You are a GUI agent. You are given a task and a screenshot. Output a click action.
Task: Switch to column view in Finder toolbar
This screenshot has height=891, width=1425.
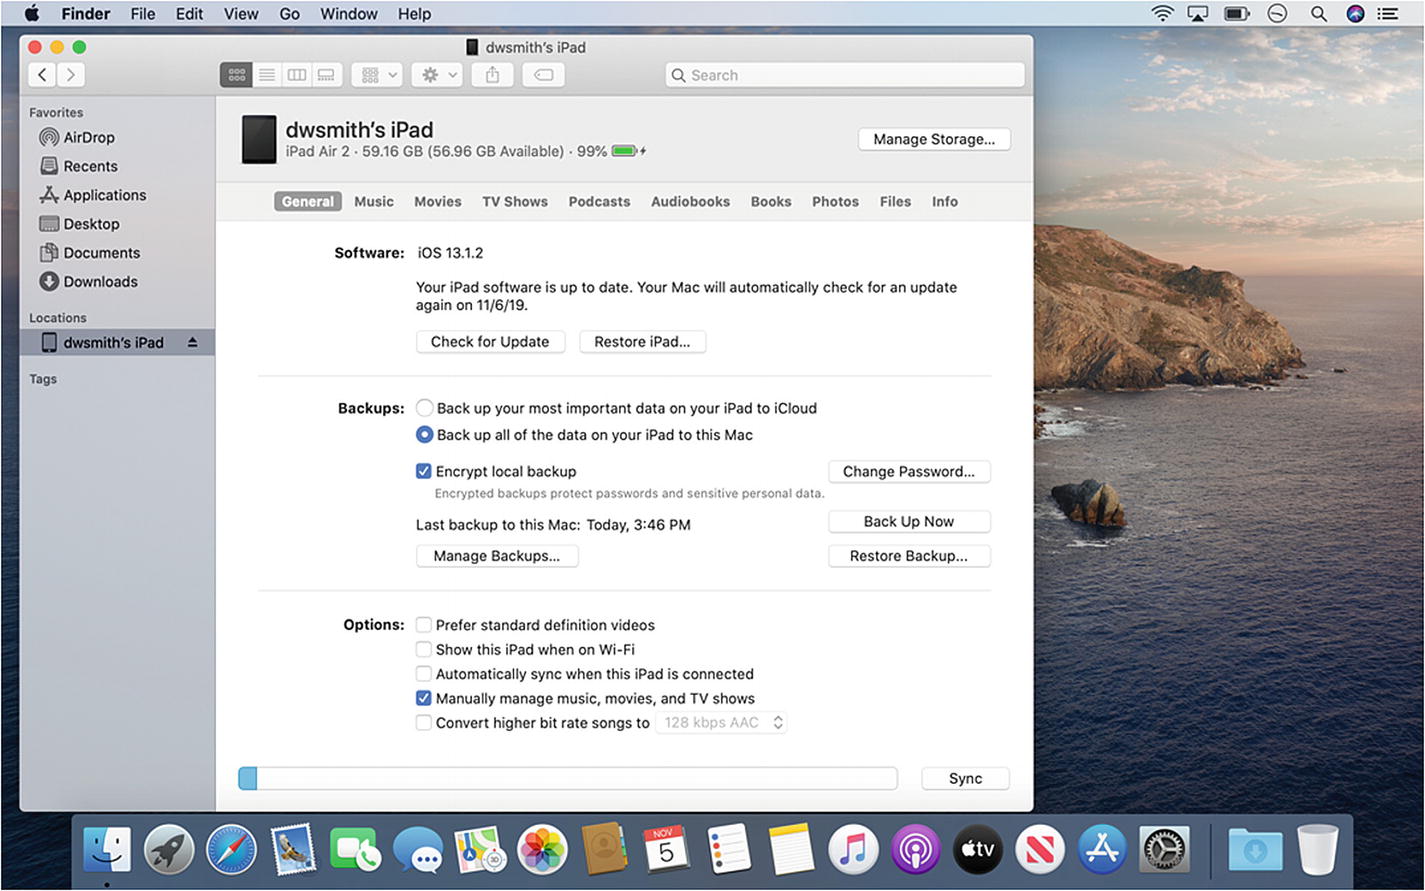coord(297,75)
